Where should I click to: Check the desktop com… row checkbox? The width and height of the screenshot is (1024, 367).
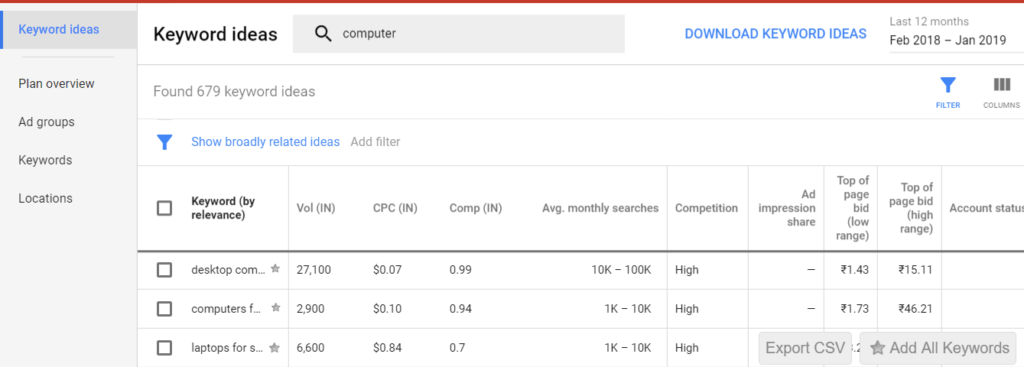click(x=165, y=270)
